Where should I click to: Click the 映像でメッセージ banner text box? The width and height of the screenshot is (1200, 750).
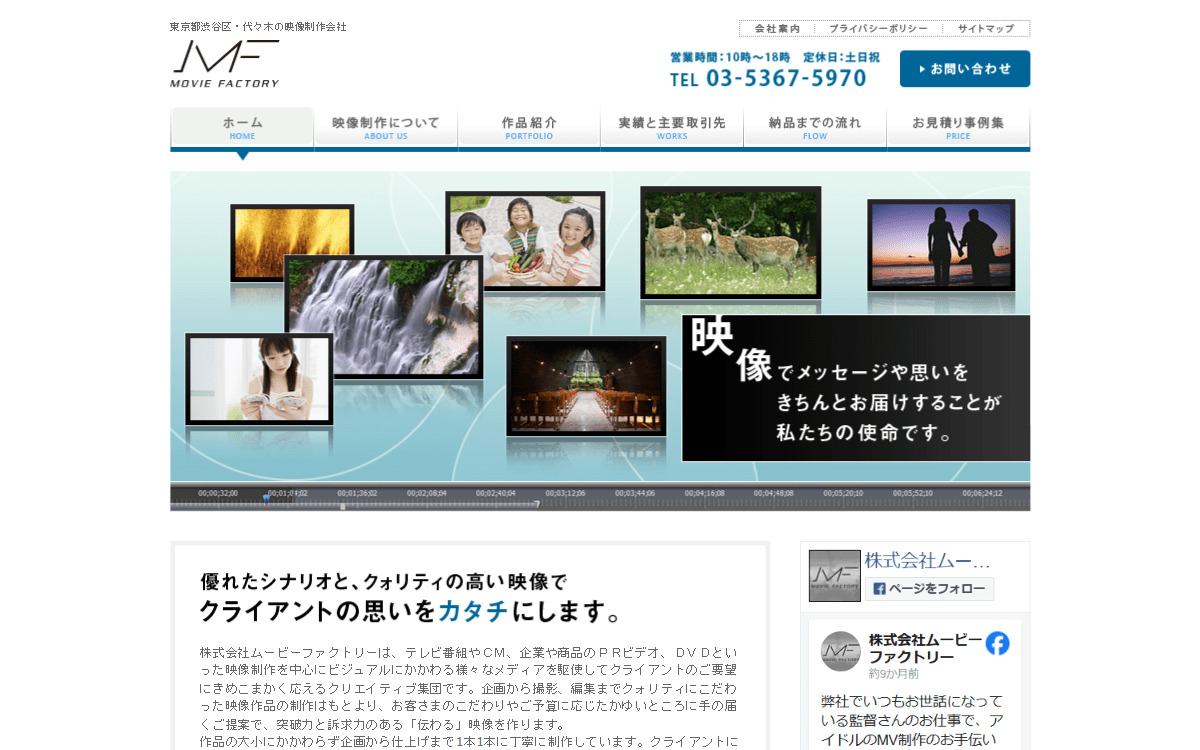856,388
